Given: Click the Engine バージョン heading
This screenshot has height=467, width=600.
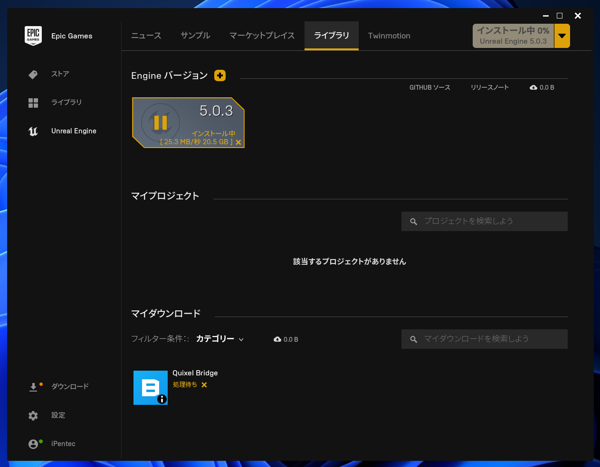Looking at the screenshot, I should 170,75.
